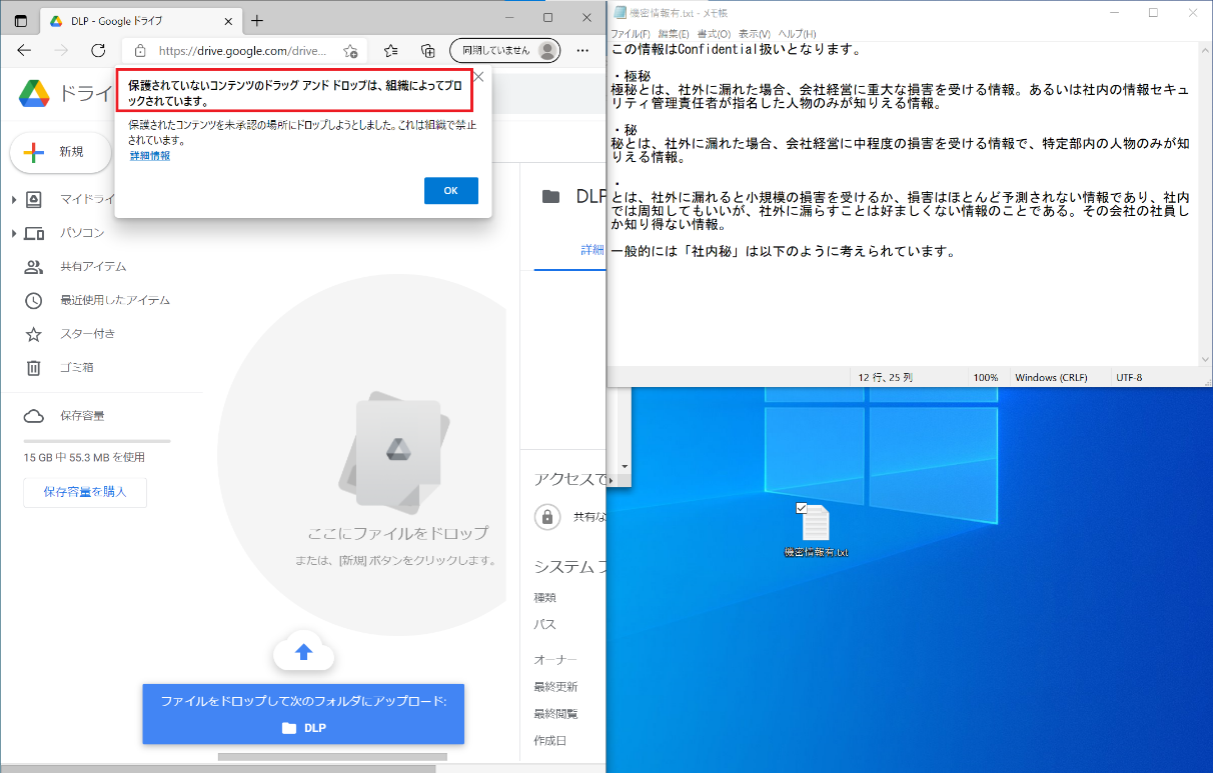
Task: Open Edge settings and more menu
Action: click(584, 50)
